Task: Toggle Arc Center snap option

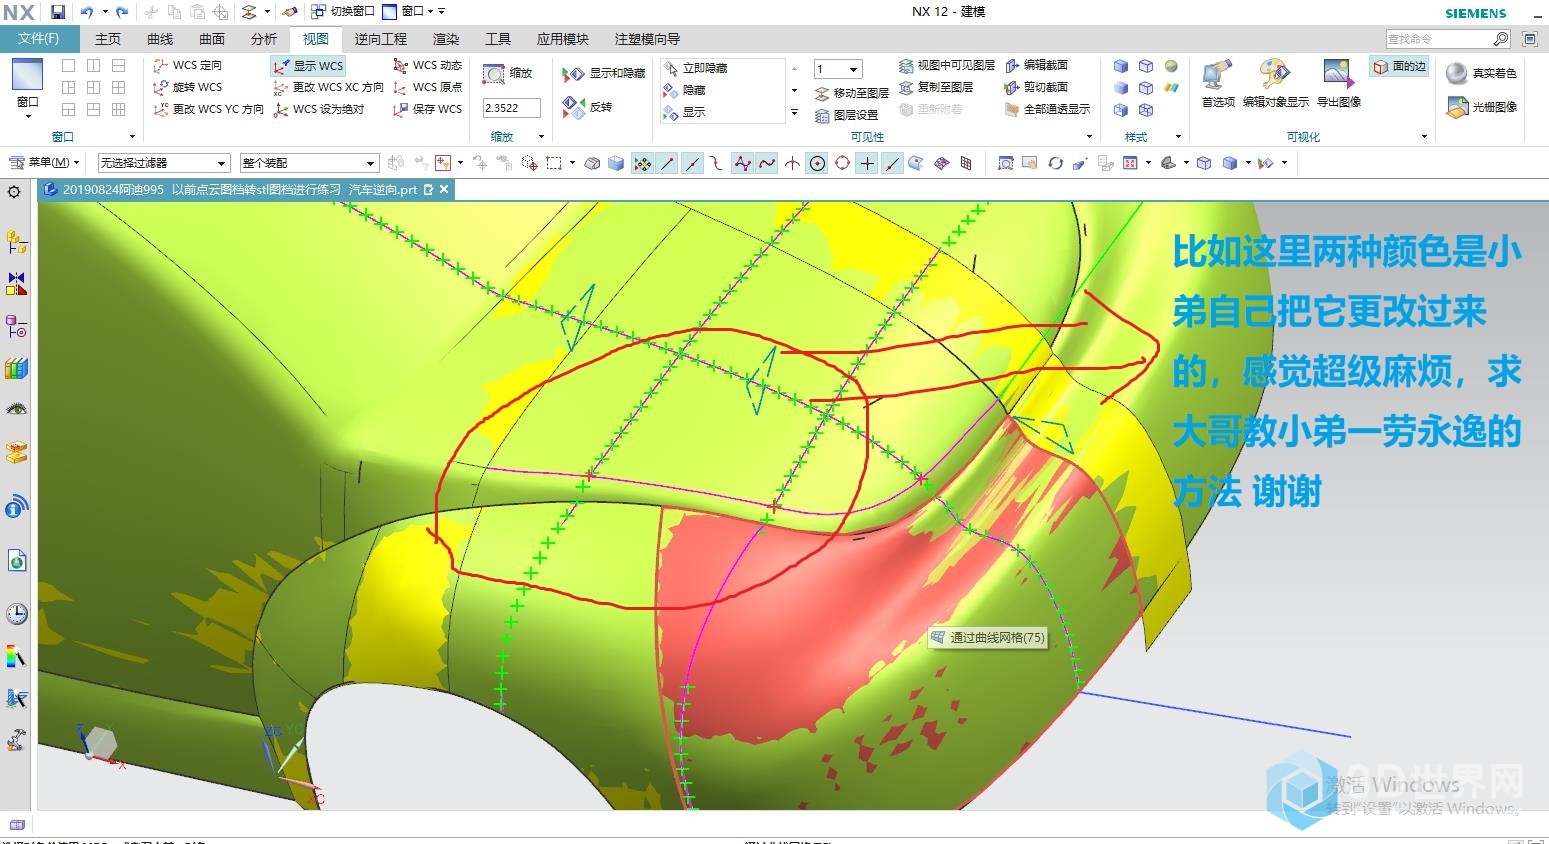Action: tap(817, 163)
